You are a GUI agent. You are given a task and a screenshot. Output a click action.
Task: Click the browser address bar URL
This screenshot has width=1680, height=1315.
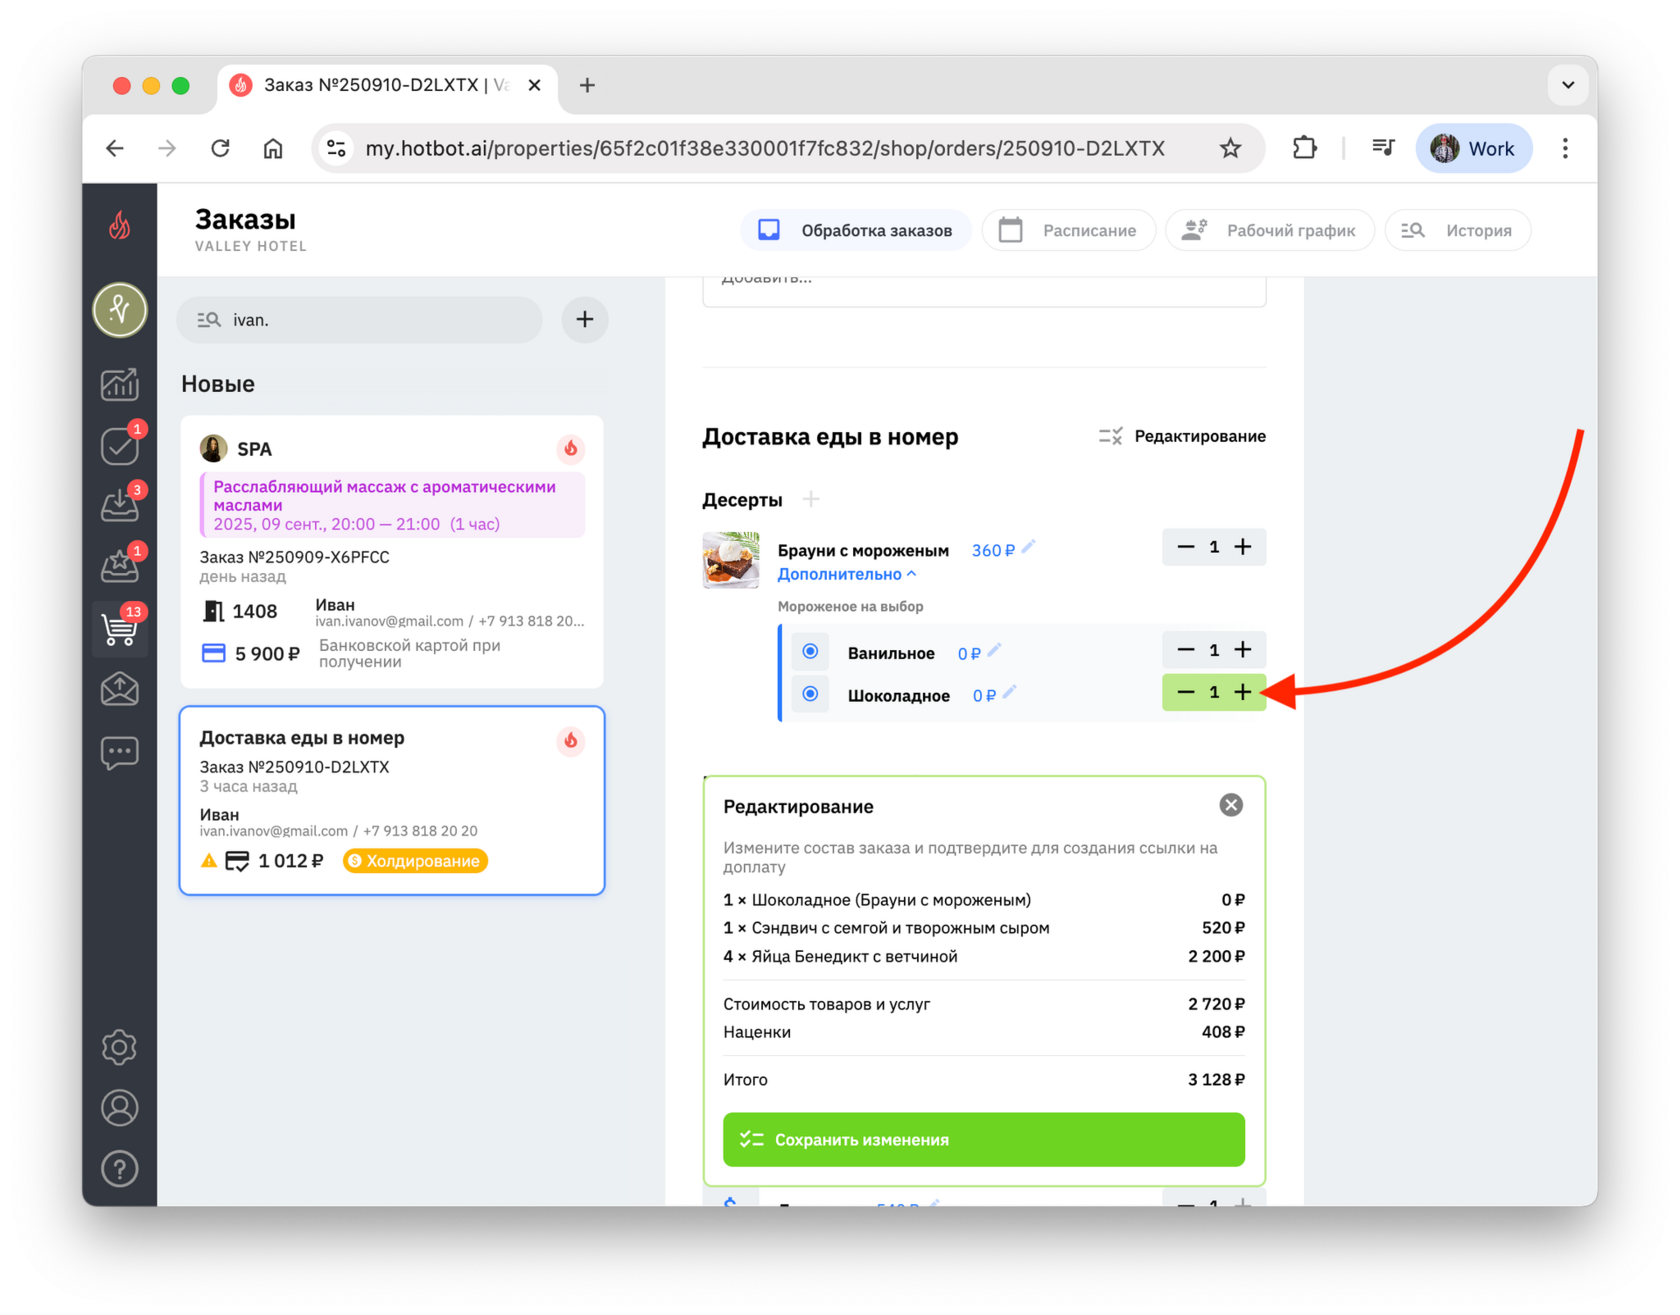click(x=765, y=149)
